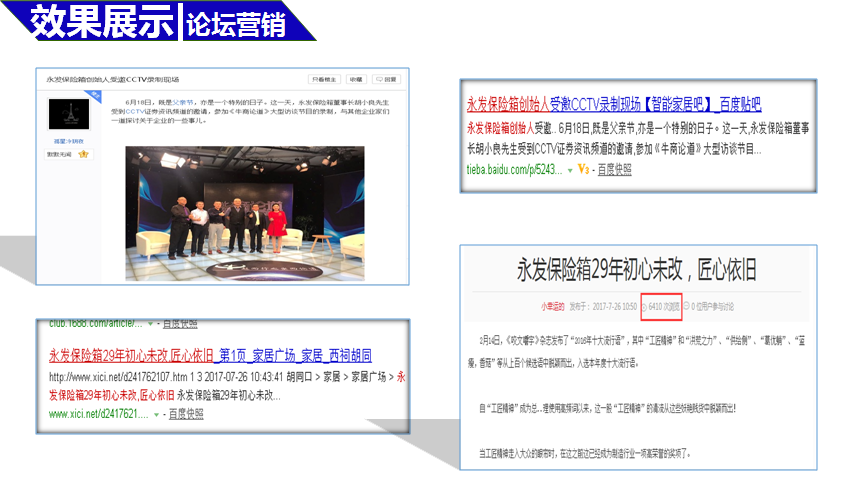The image size is (848, 479).
Task: Click the 收藏 button in the forum post
Action: pyautogui.click(x=356, y=79)
